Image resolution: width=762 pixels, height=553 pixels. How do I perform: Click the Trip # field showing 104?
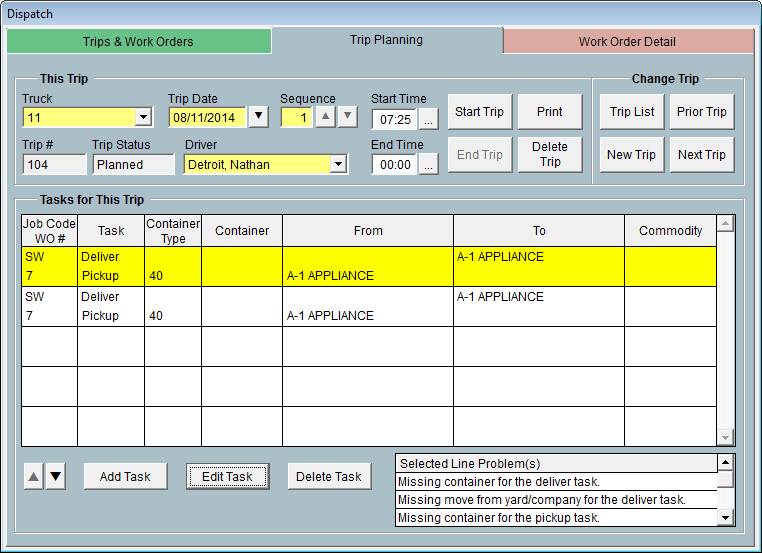point(54,164)
